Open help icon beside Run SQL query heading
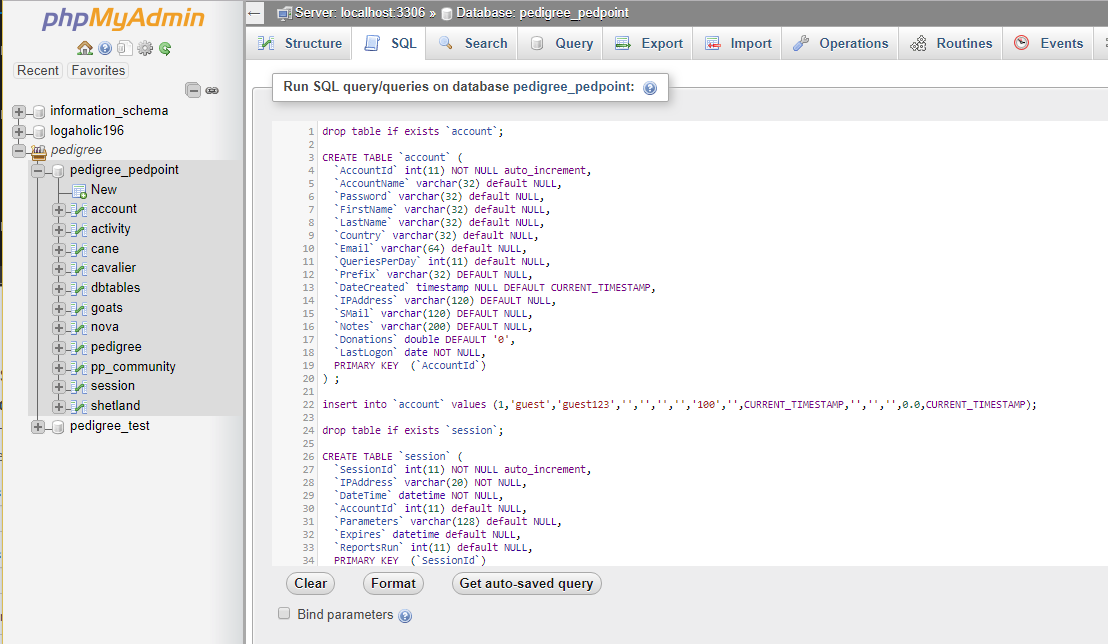Image resolution: width=1108 pixels, height=644 pixels. point(650,88)
